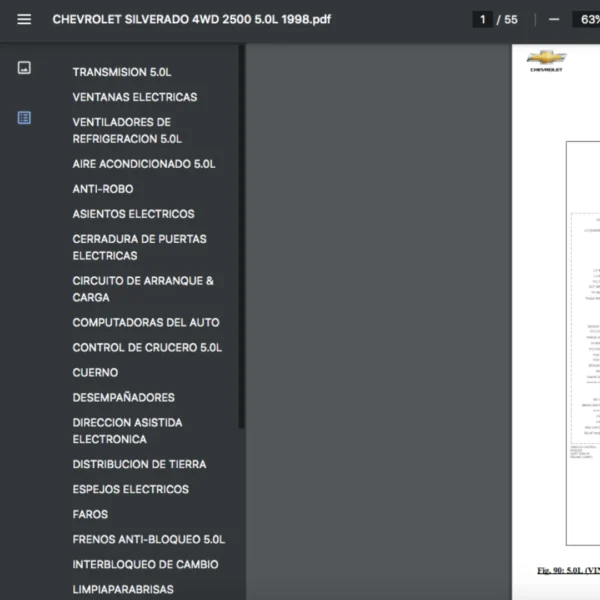Screen dimensions: 600x600
Task: Select the page number field
Action: 483,19
